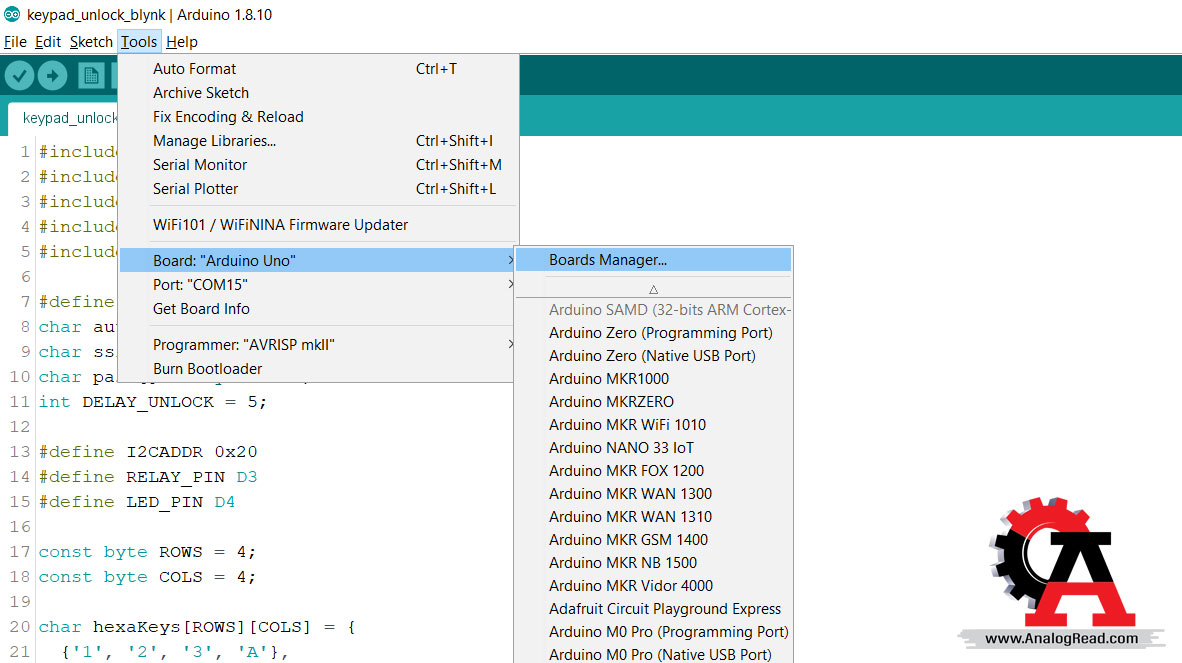Select Arduino MKR GSM 1400 board
1182x663 pixels.
654,539
